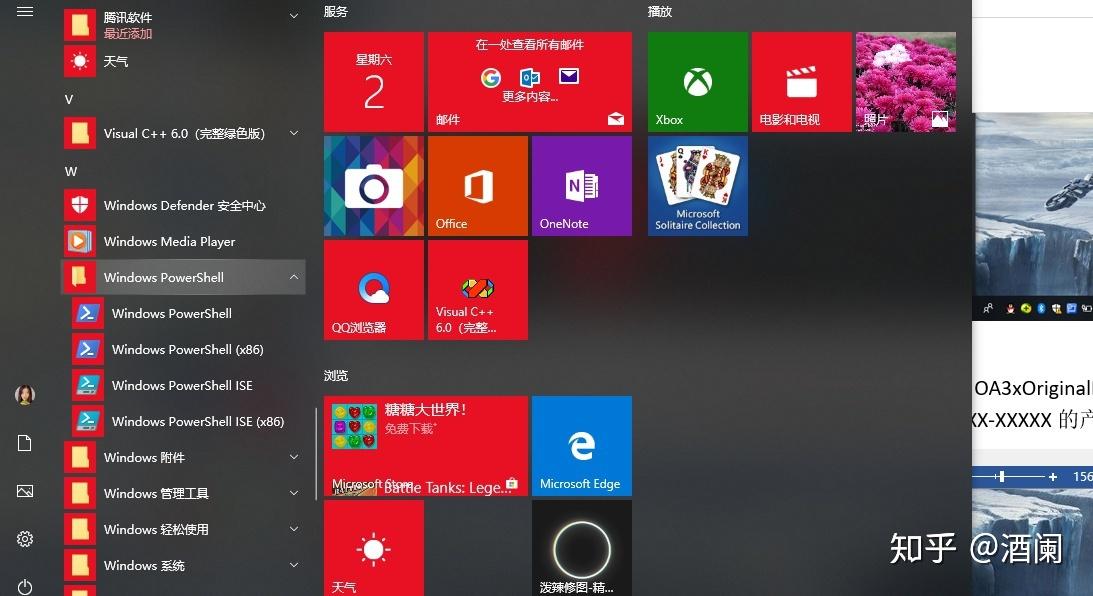Open the Camera tile

pos(374,185)
